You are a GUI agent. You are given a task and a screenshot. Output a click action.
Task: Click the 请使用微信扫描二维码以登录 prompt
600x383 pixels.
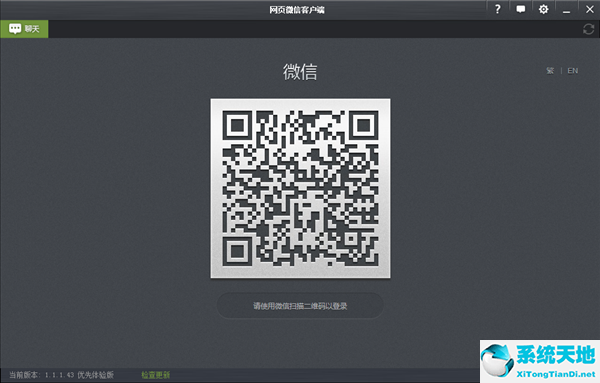(300, 306)
